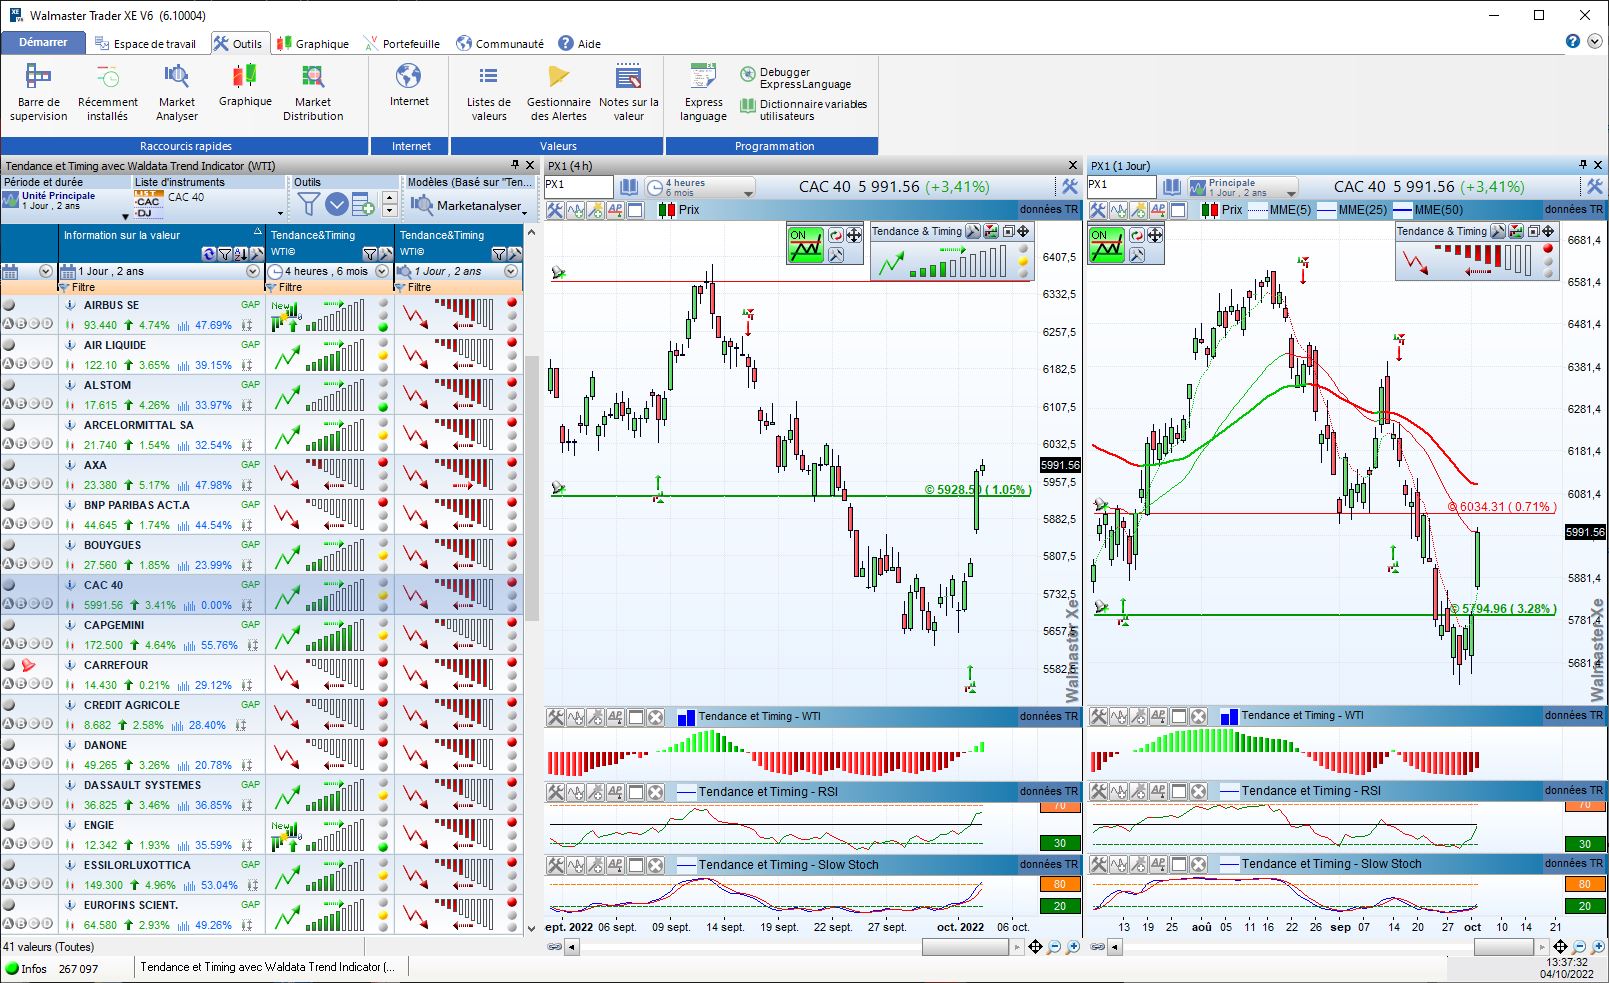Zoom out on PX1 (1 Jour) chart
This screenshot has width=1609, height=983.
pos(1580,947)
